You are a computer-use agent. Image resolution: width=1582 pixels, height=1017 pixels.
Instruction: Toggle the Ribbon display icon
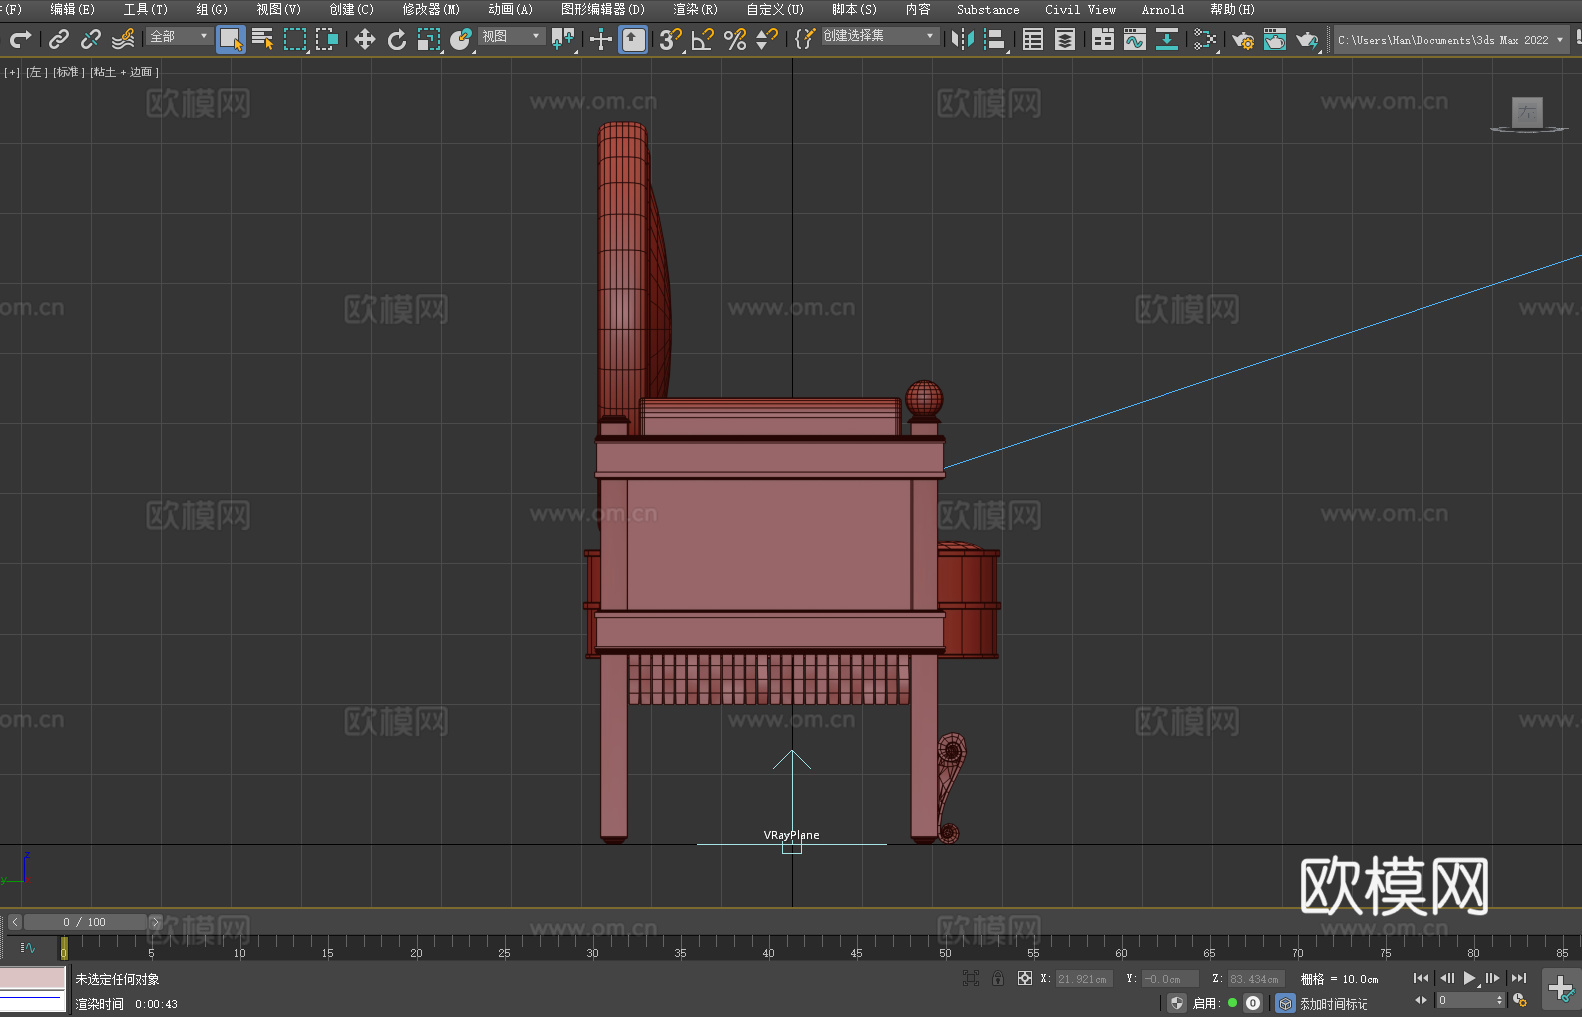click(x=1103, y=39)
